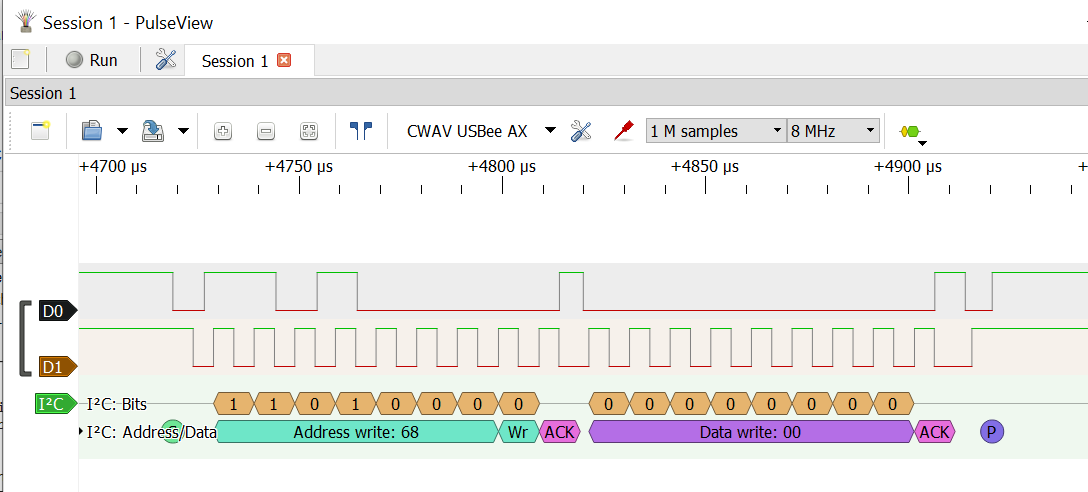Open the 8 MHz sample rate dropdown
The image size is (1088, 492).
[x=833, y=130]
